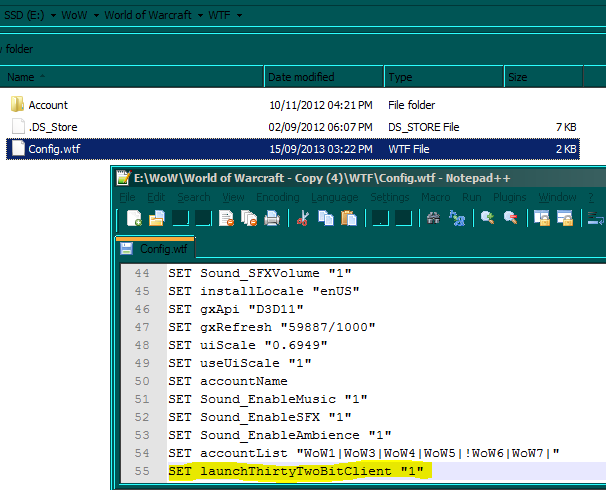The height and width of the screenshot is (490, 606).
Task: Click the Notepad++ title bar app icon
Action: (x=123, y=177)
